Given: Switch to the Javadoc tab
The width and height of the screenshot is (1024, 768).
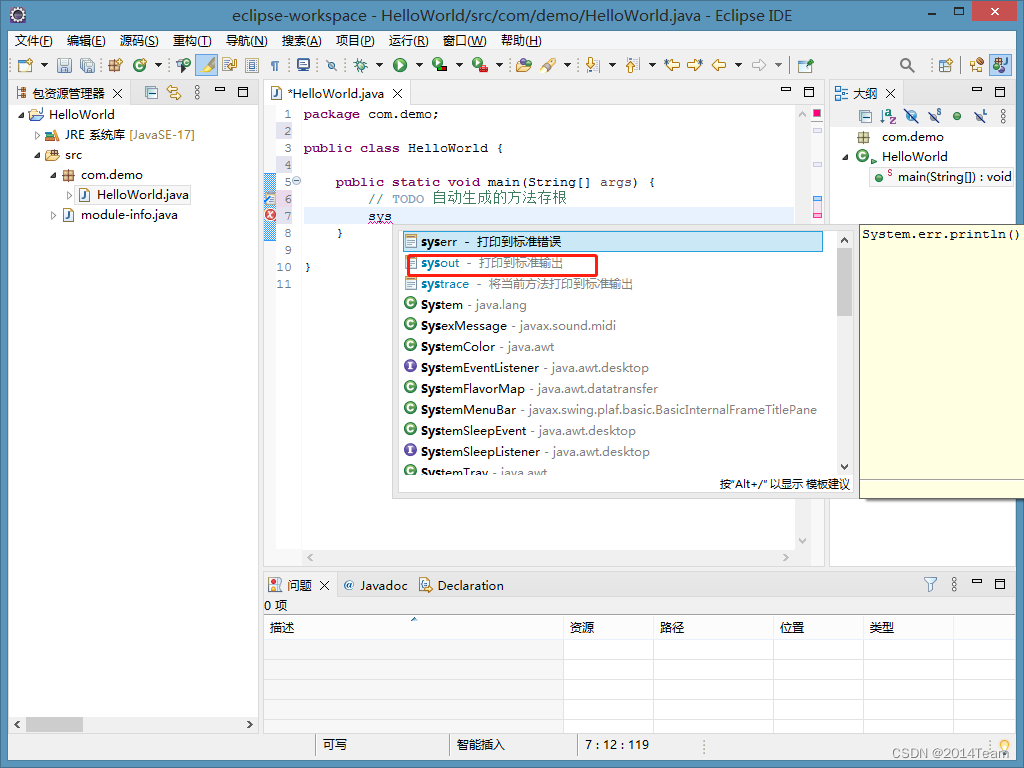Looking at the screenshot, I should 383,585.
